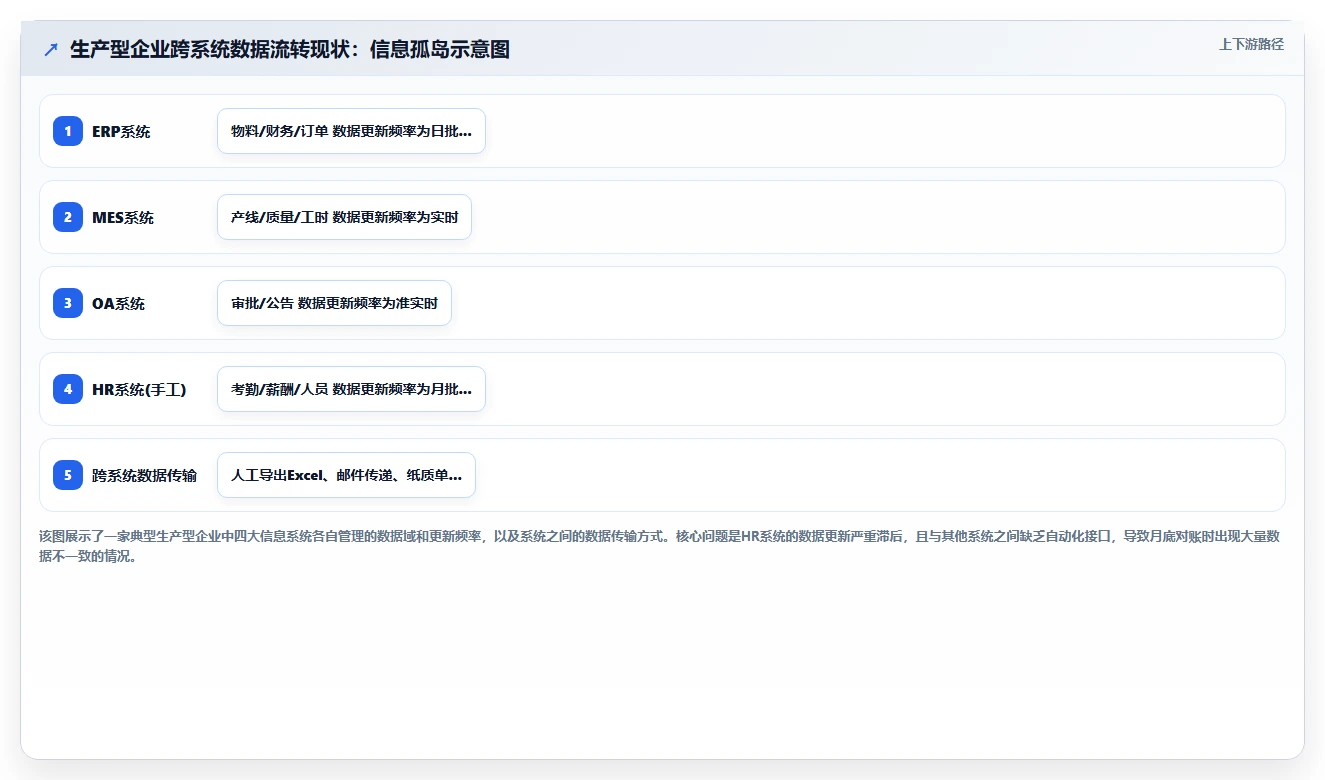Click the description paragraph below the rows
Screen dimensions: 1325x780
click(660, 546)
